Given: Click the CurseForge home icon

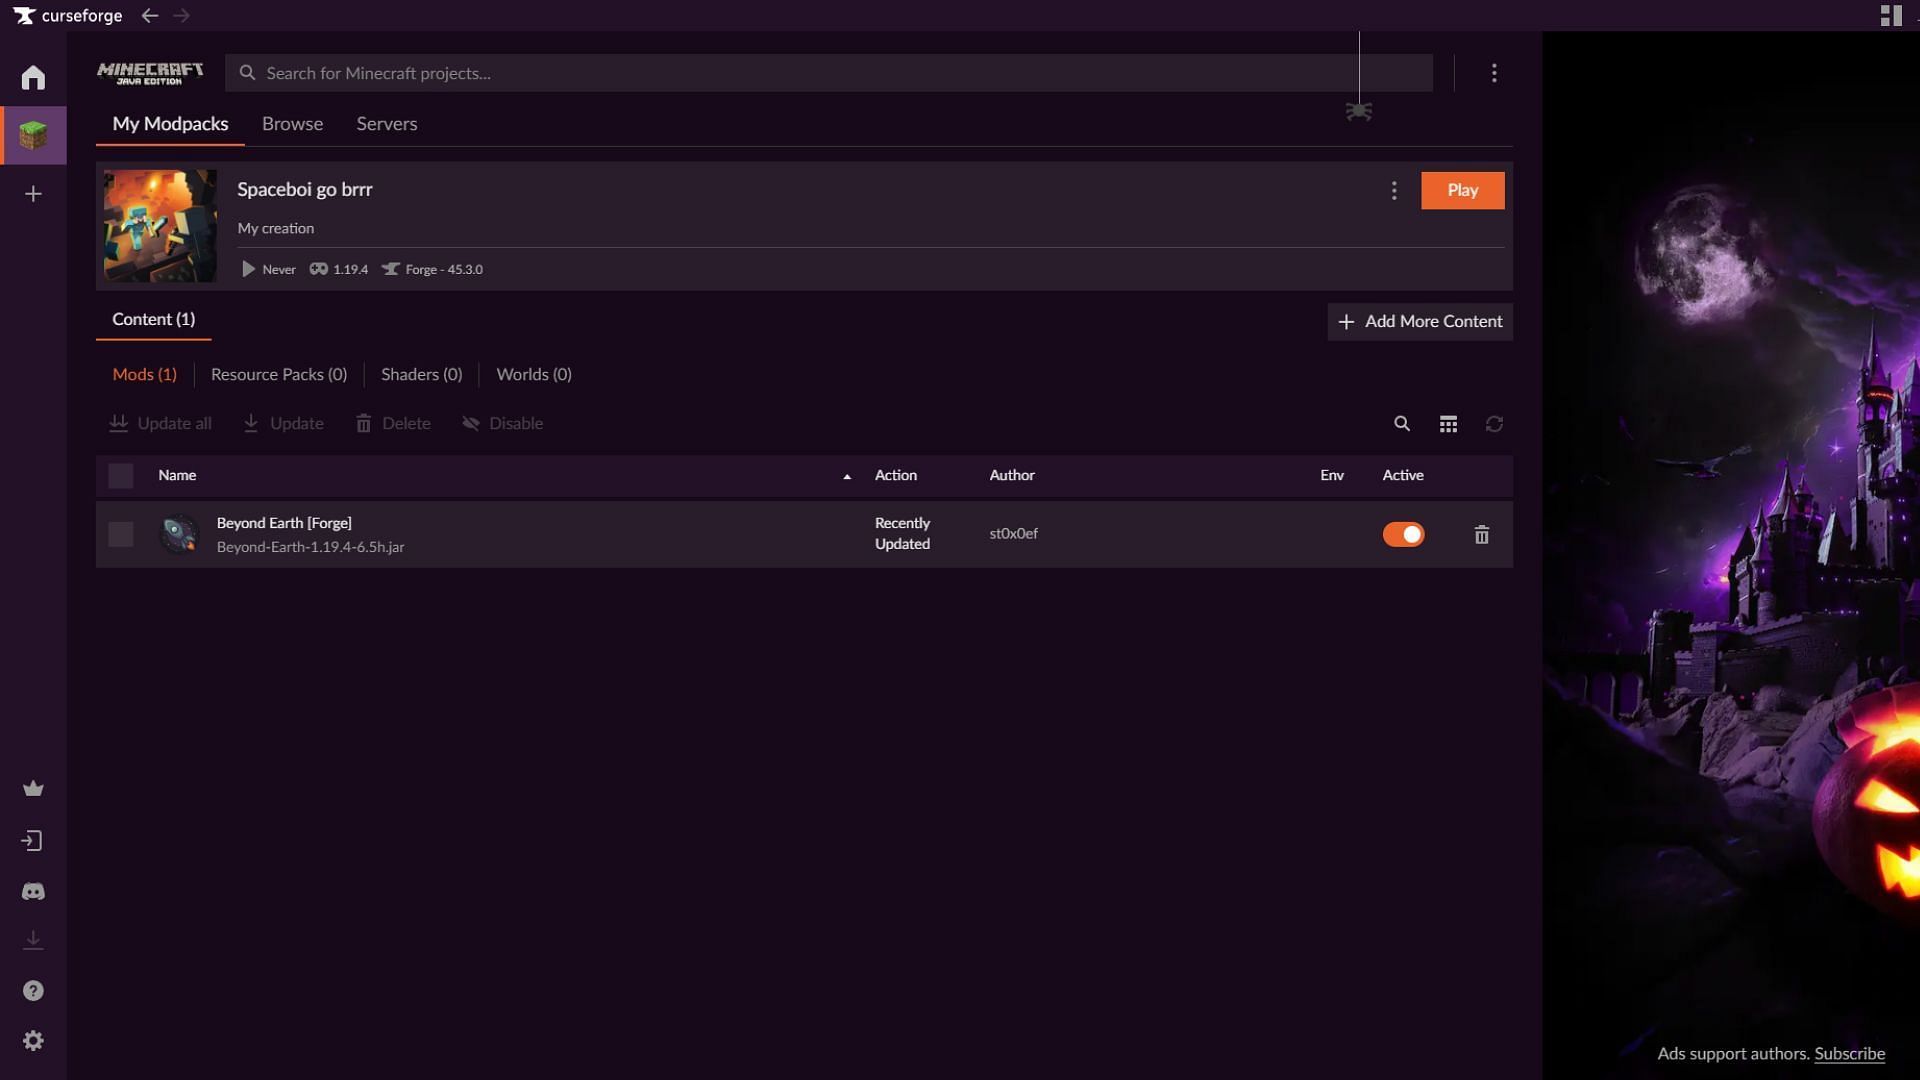Looking at the screenshot, I should [32, 76].
